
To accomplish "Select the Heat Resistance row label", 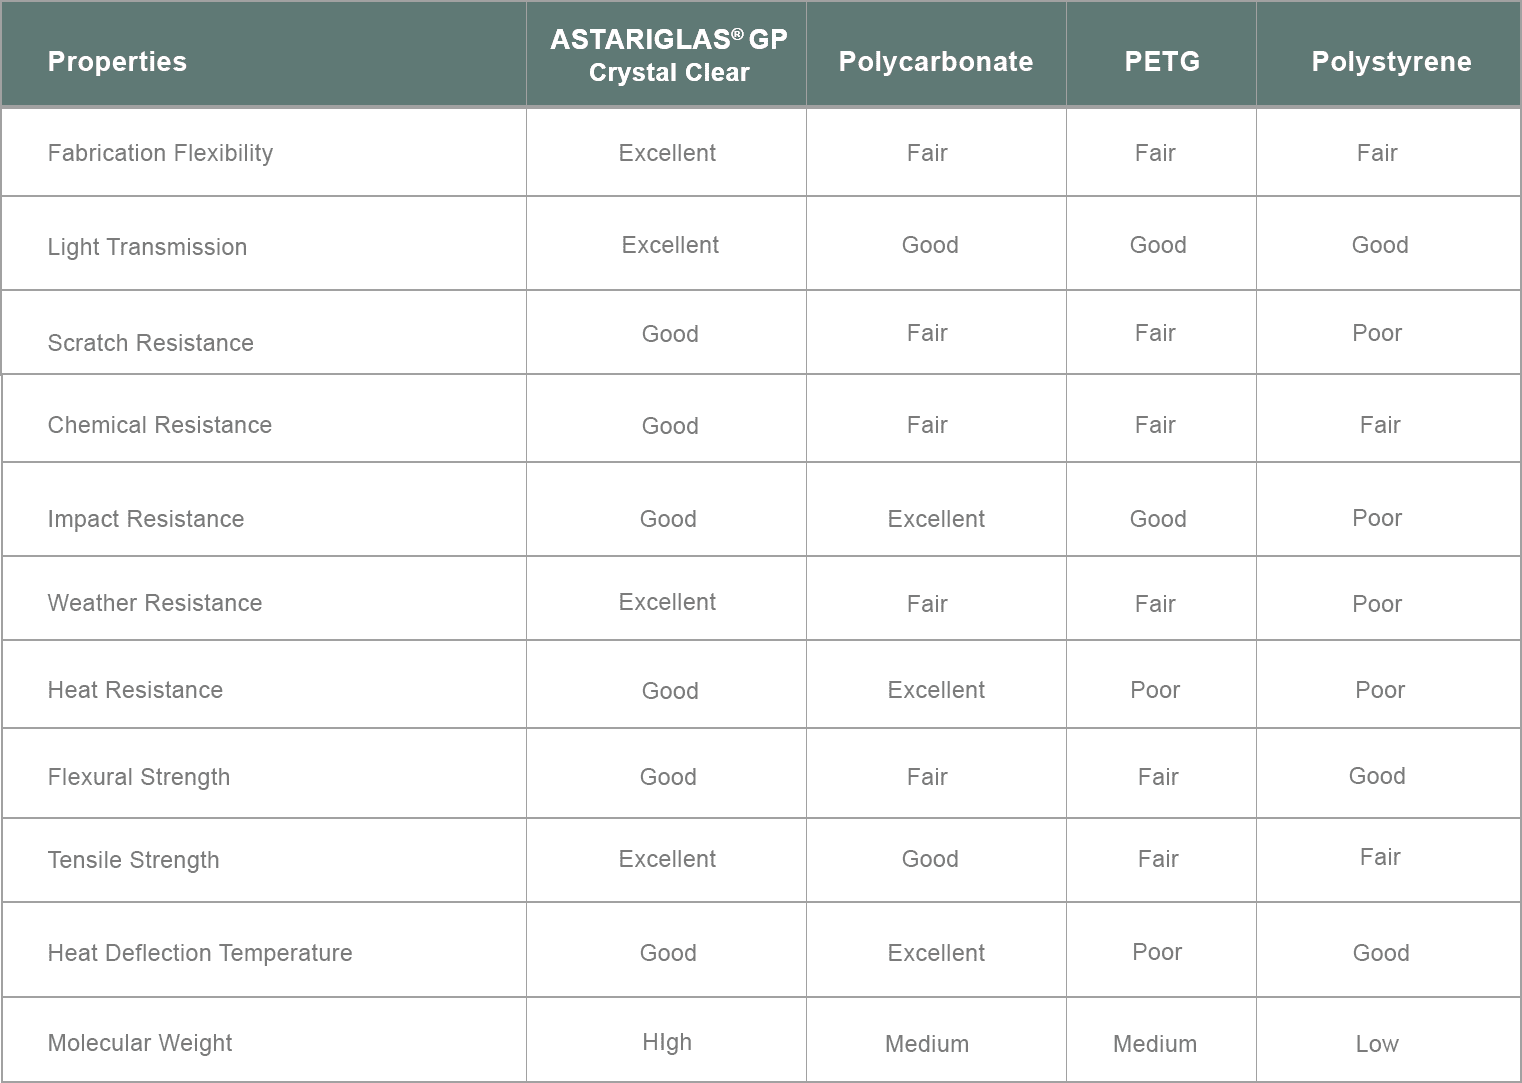I will click(x=135, y=690).
